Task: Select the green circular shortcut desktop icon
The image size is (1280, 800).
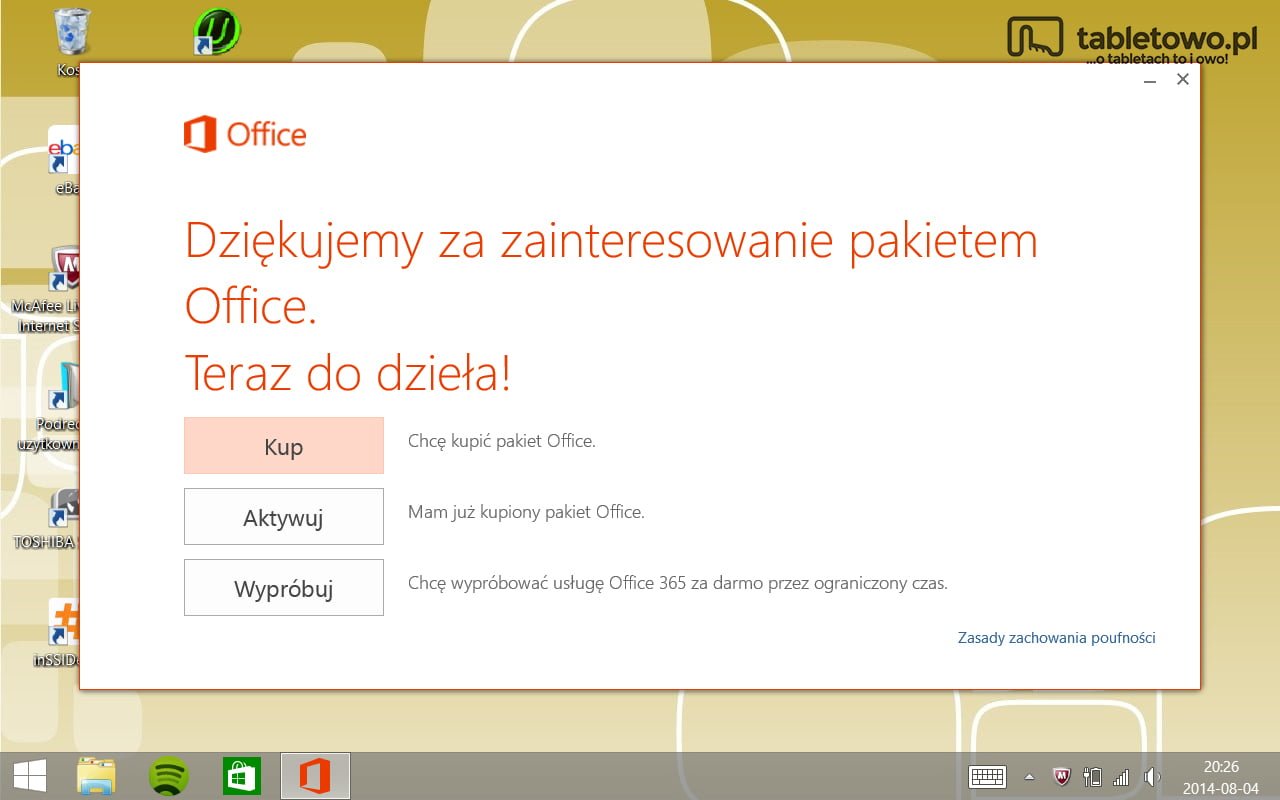Action: pos(217,31)
